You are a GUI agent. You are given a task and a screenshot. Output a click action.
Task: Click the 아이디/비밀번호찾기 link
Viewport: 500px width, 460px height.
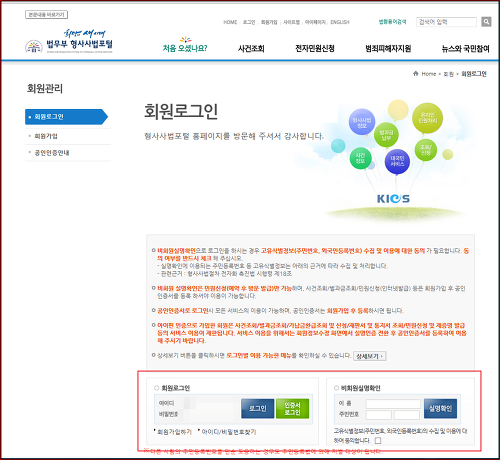click(x=229, y=432)
